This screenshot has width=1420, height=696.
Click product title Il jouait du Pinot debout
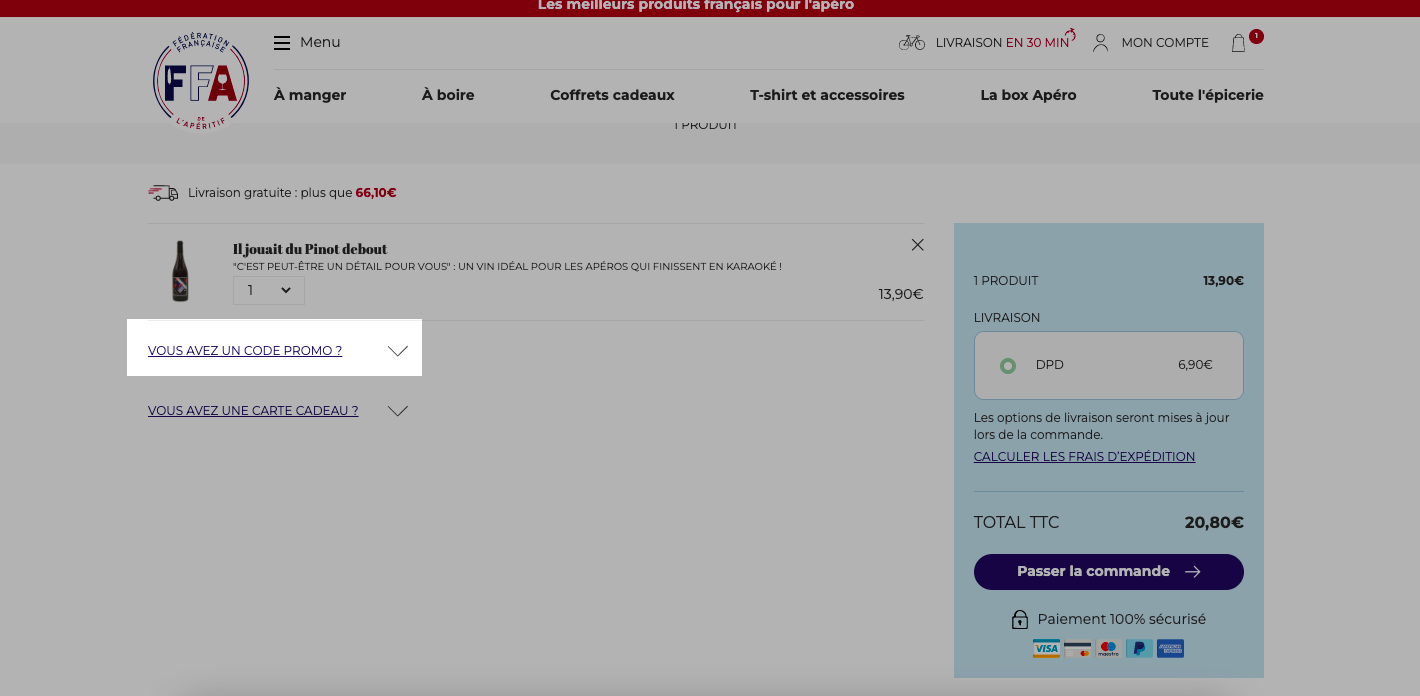coord(310,249)
